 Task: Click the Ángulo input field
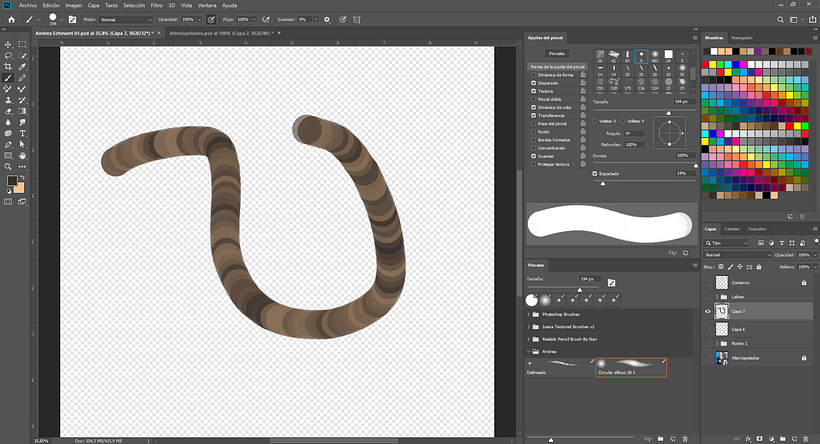634,133
